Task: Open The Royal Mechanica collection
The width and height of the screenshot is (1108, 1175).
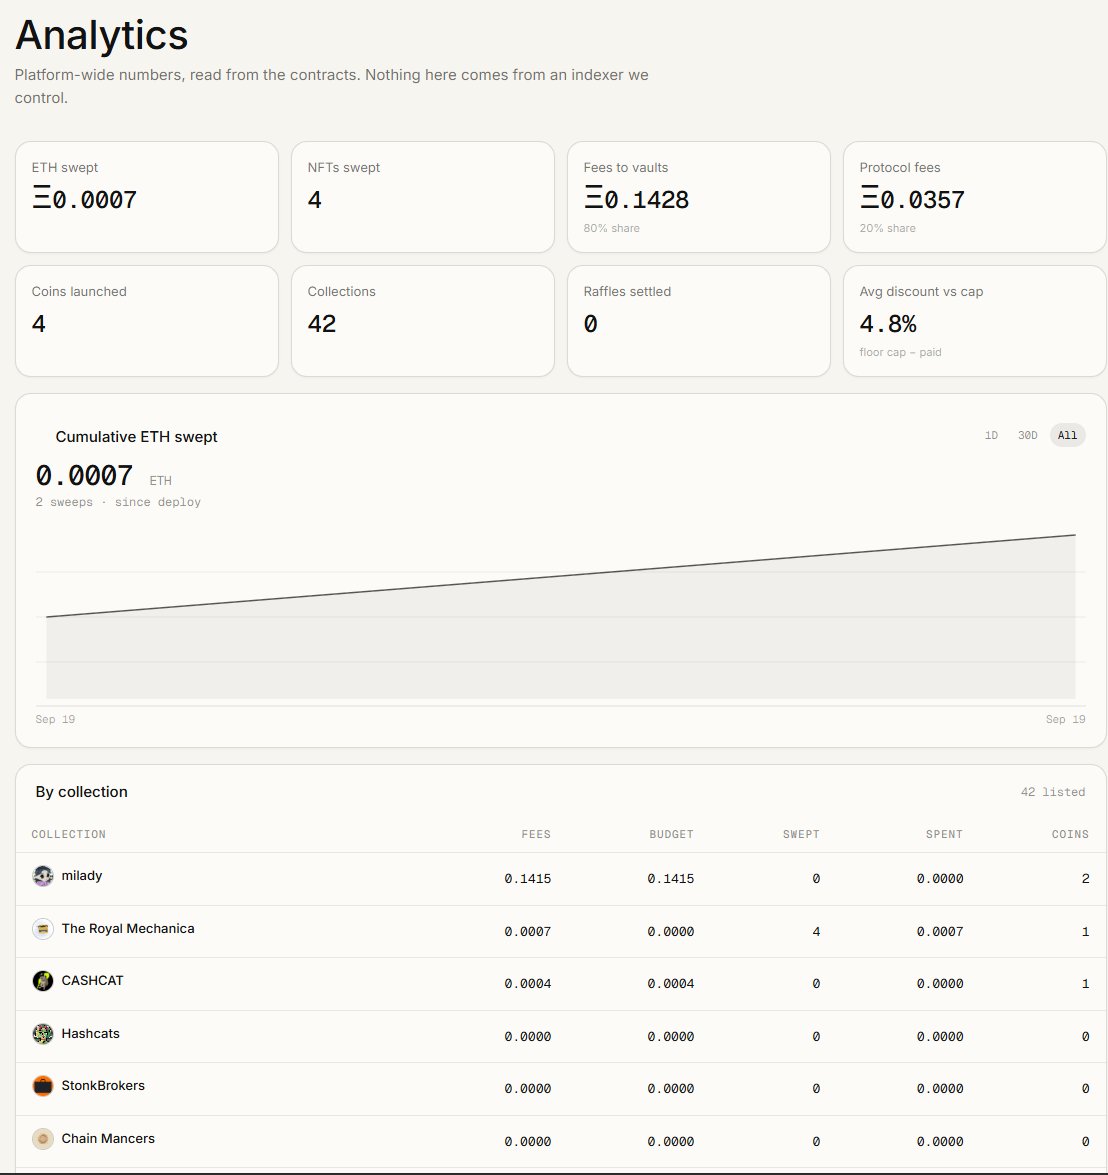Action: [561, 931]
